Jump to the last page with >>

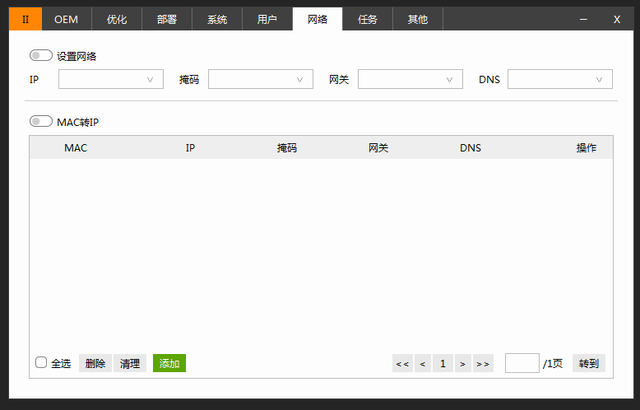[483, 363]
